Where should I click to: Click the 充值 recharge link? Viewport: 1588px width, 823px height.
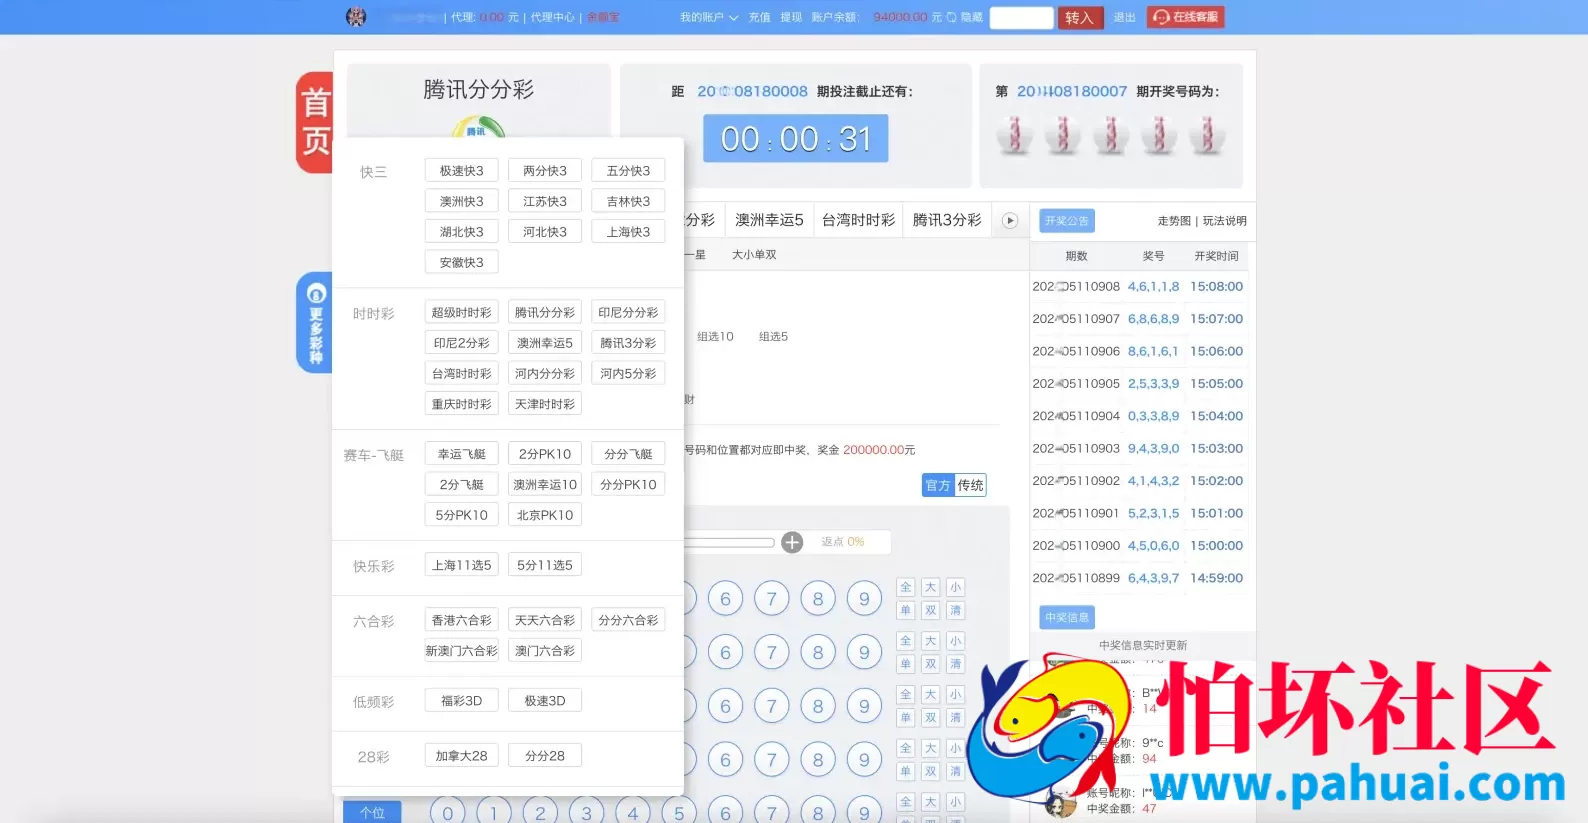(x=760, y=17)
